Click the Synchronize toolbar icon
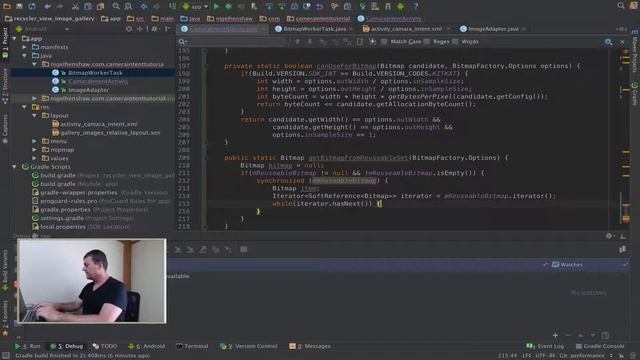 click(x=32, y=6)
